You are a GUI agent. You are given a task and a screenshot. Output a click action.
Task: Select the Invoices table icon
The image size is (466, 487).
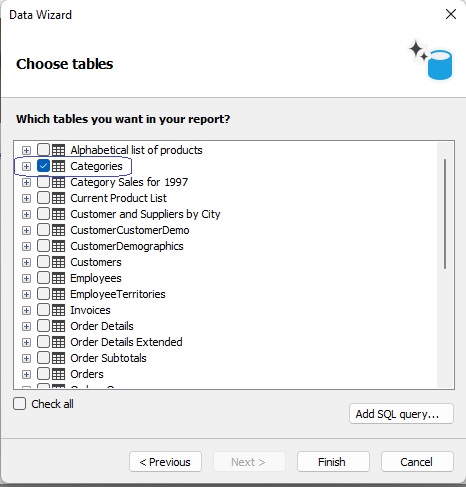tap(59, 310)
